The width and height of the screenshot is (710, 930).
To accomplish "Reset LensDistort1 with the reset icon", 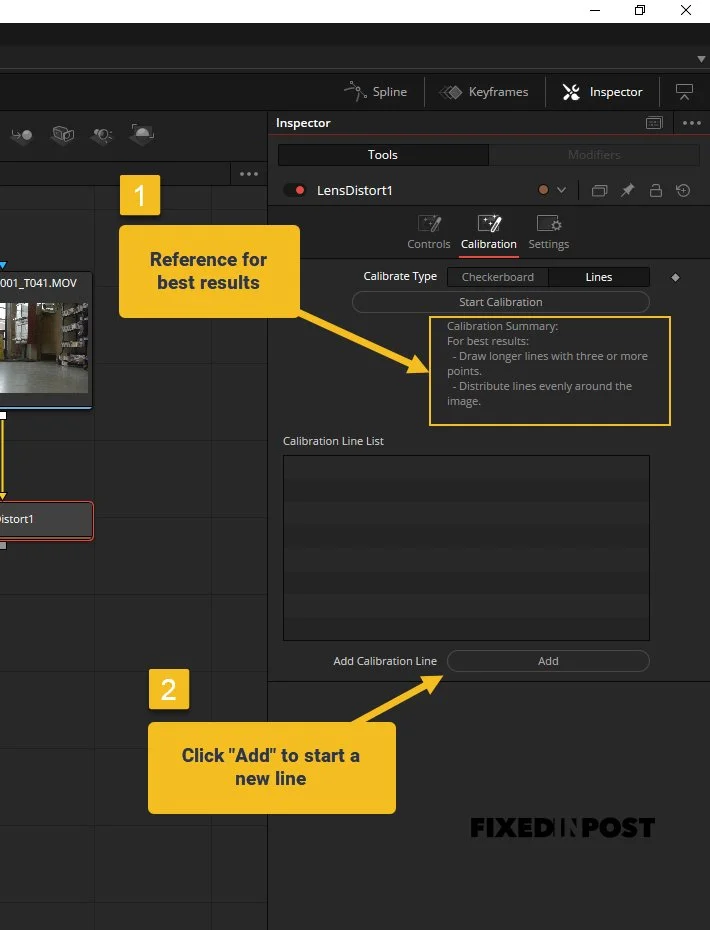I will coord(683,190).
